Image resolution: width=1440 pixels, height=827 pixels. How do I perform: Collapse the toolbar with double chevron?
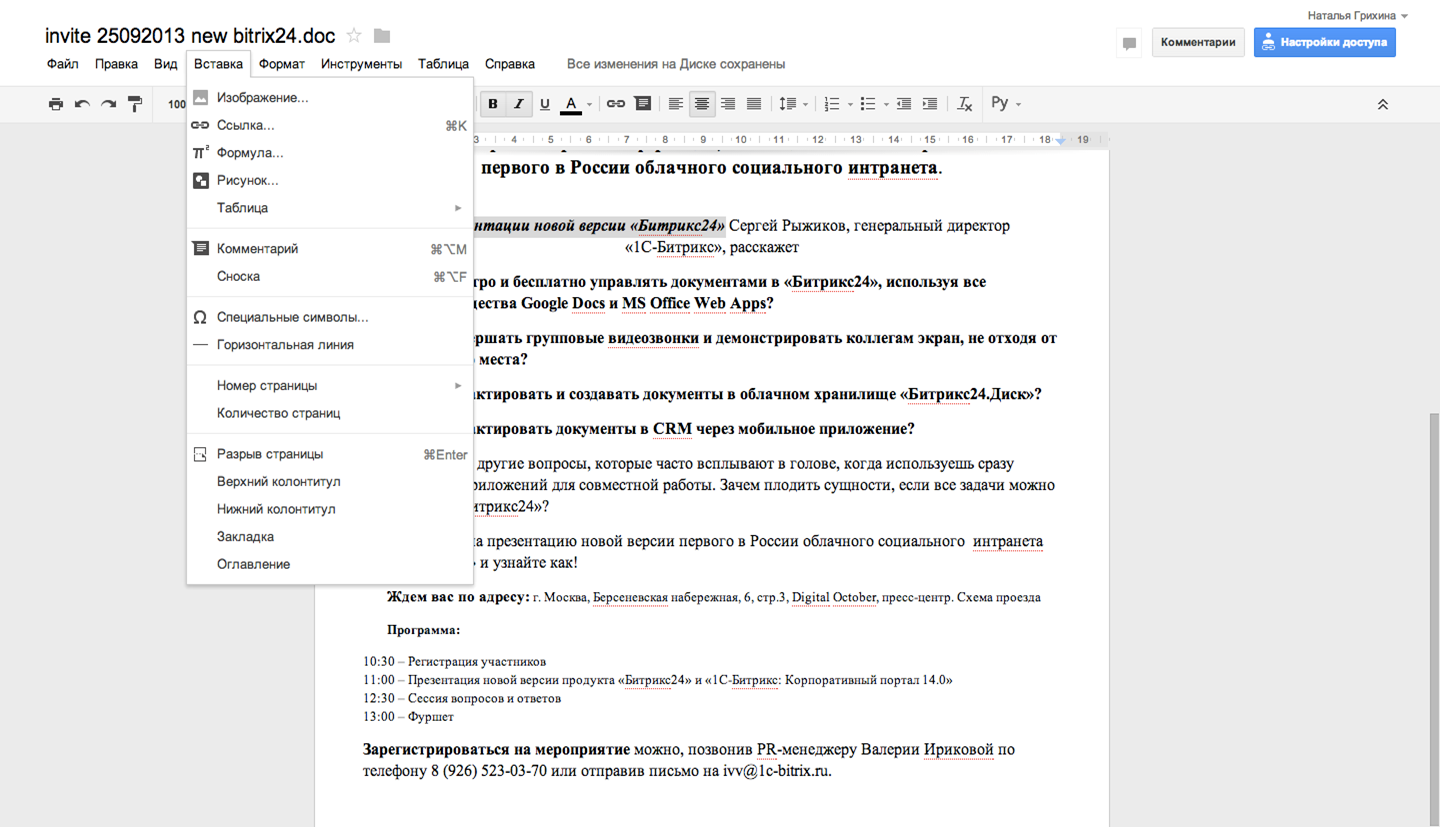pyautogui.click(x=1383, y=104)
